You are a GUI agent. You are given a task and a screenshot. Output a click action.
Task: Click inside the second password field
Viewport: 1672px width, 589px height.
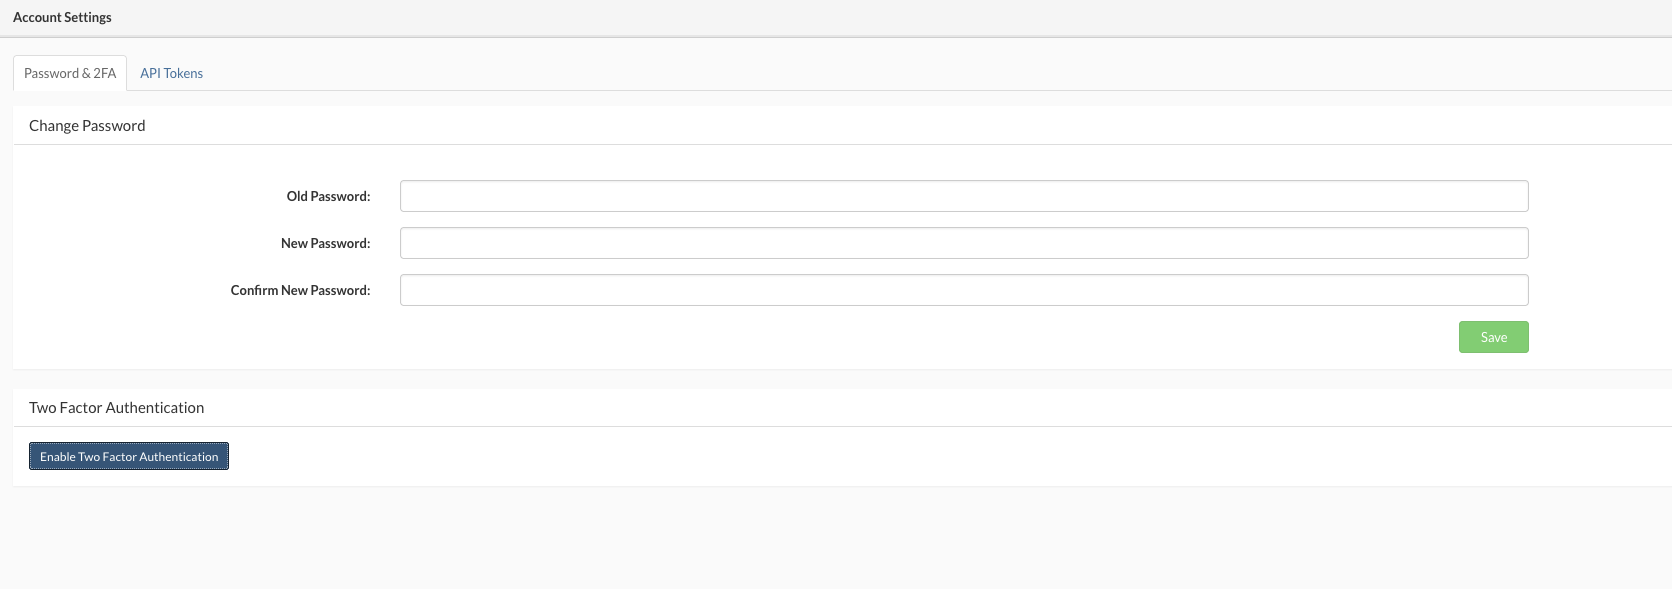pos(963,243)
